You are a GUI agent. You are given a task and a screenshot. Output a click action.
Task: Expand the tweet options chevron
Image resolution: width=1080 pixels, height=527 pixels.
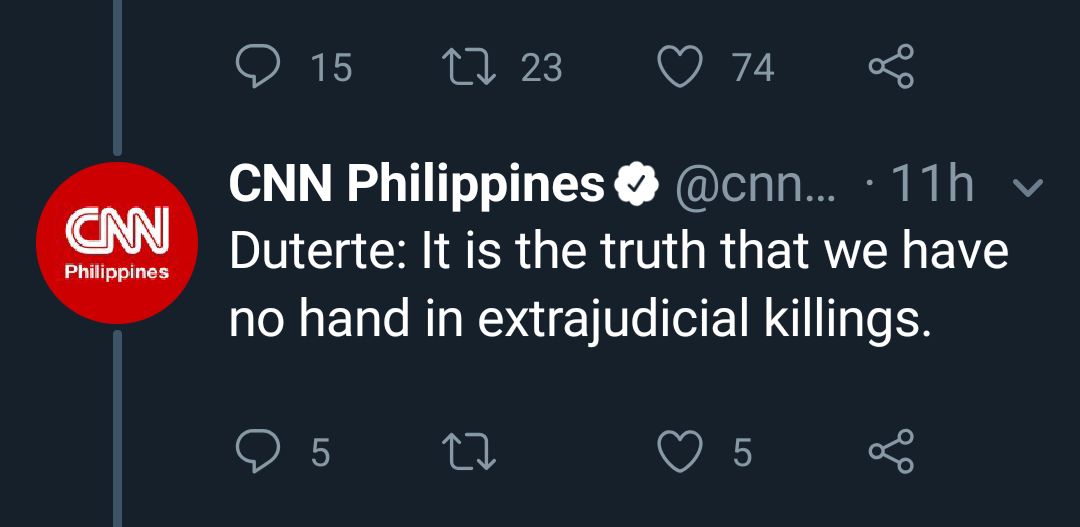point(1028,185)
